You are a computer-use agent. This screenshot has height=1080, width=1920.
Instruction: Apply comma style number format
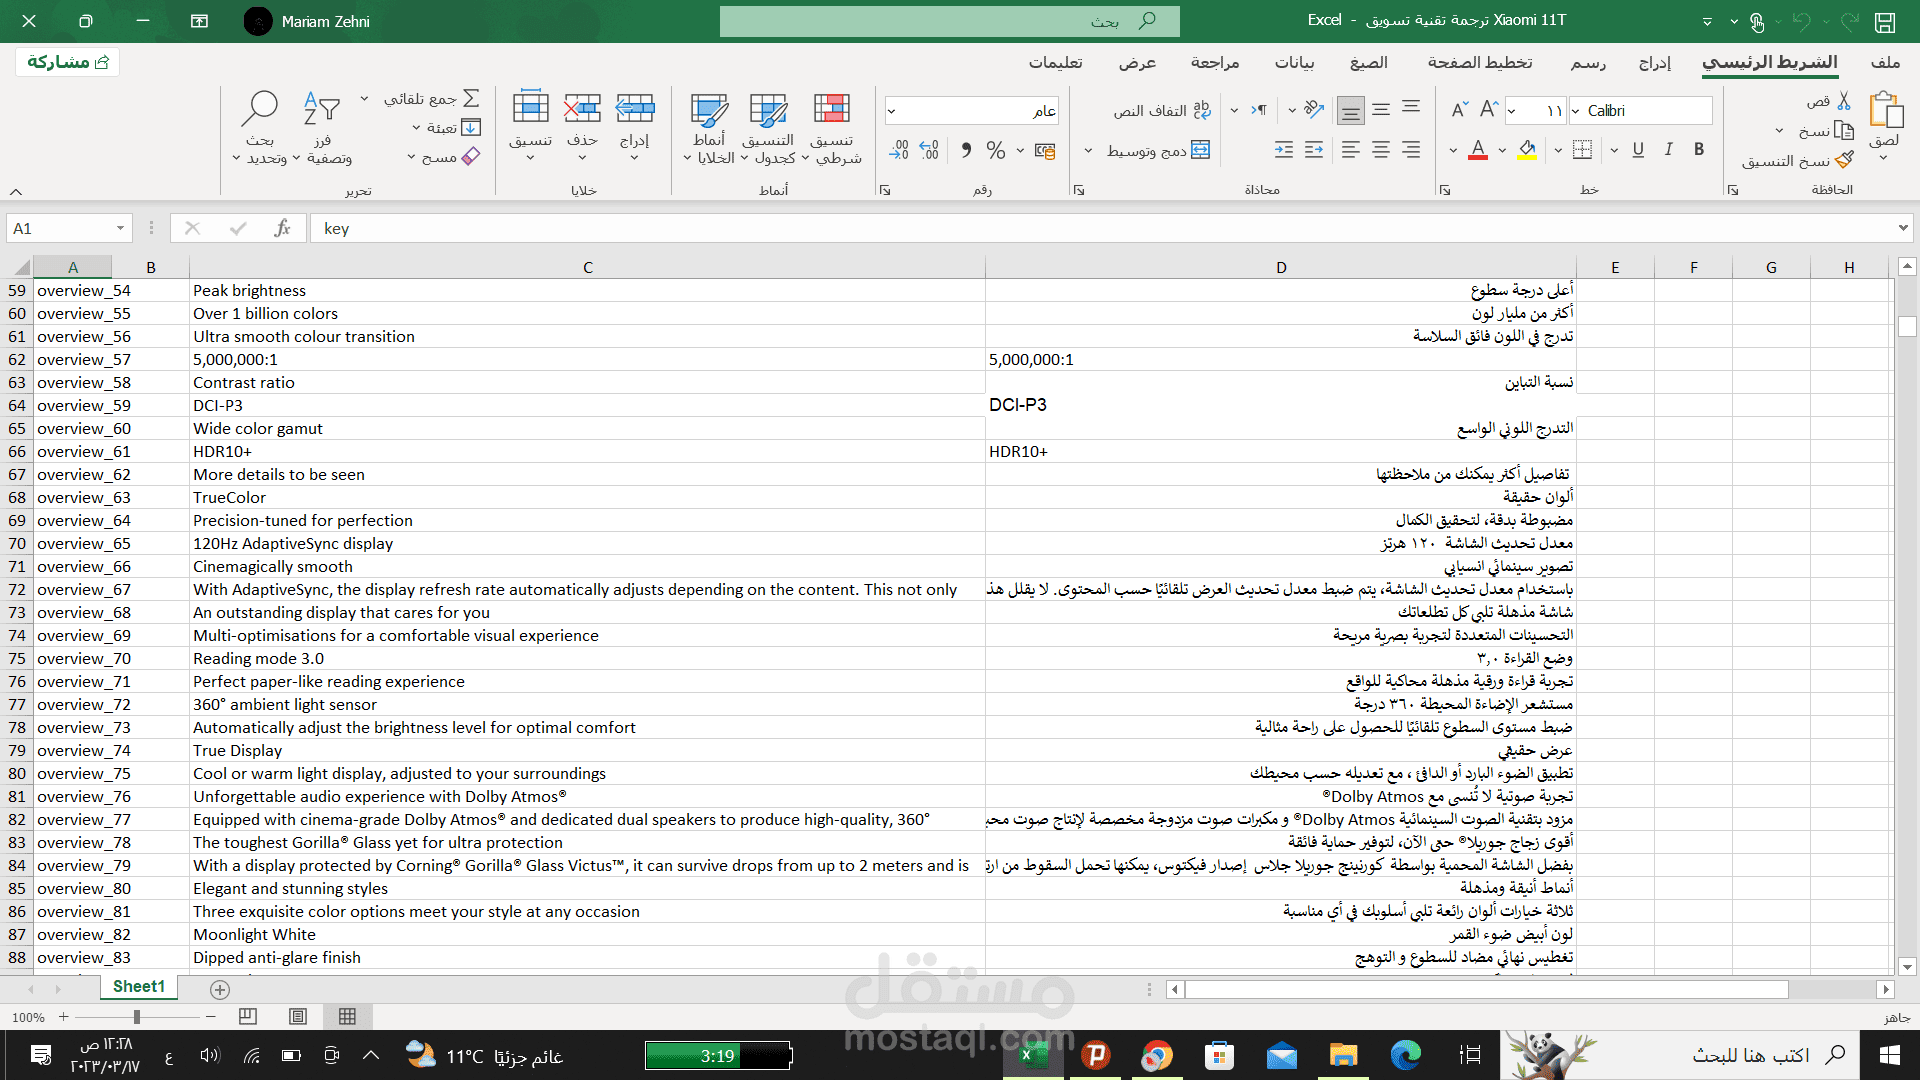pos(966,150)
